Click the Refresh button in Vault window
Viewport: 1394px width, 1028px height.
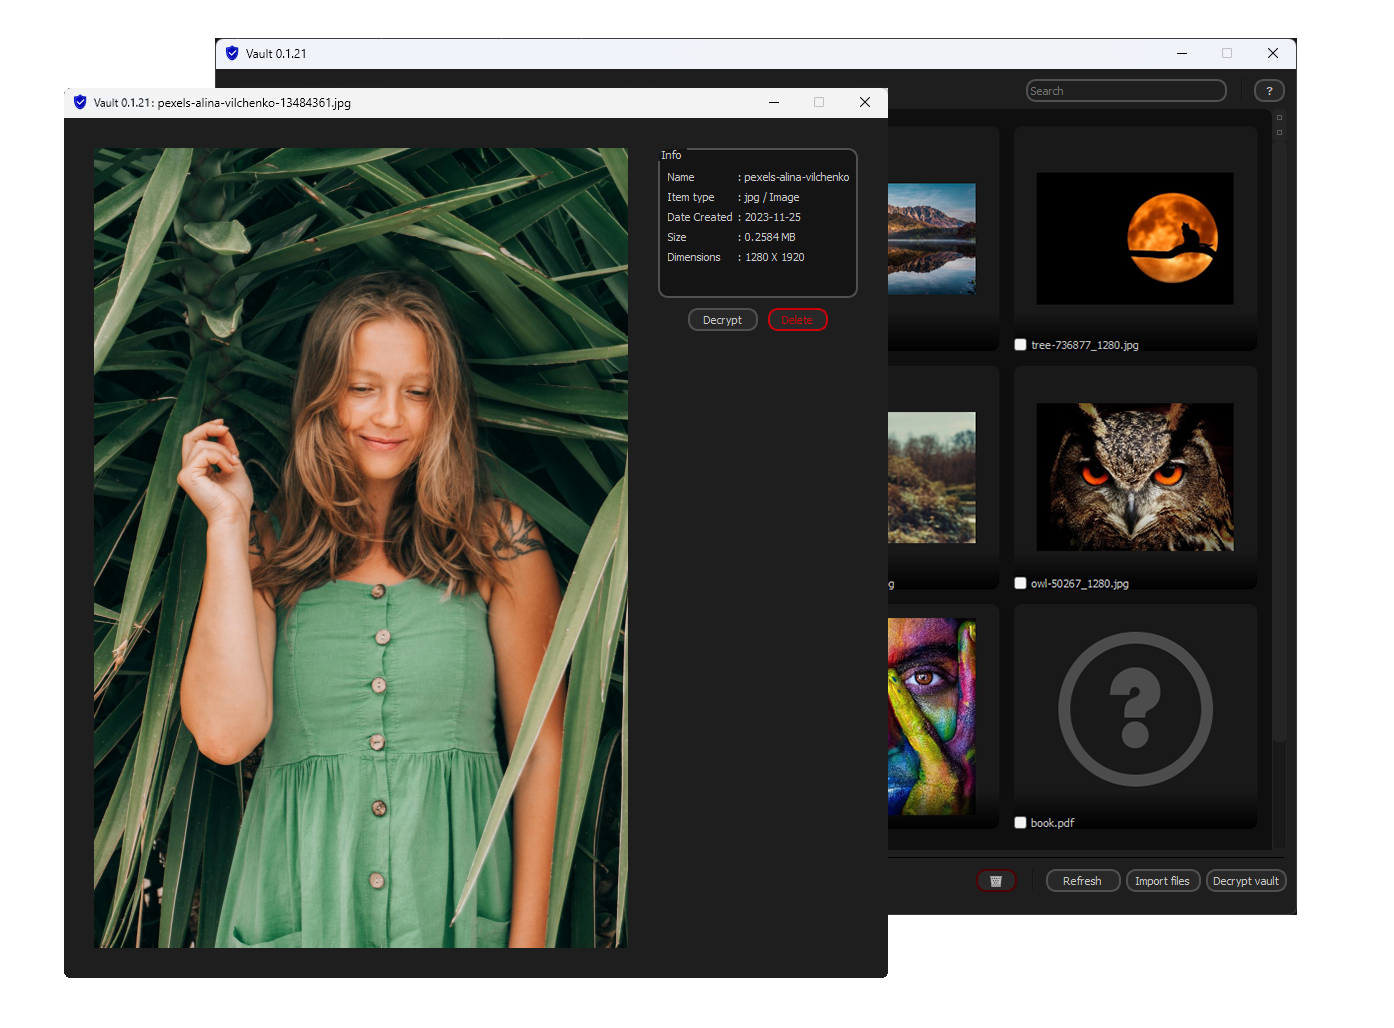click(1082, 881)
